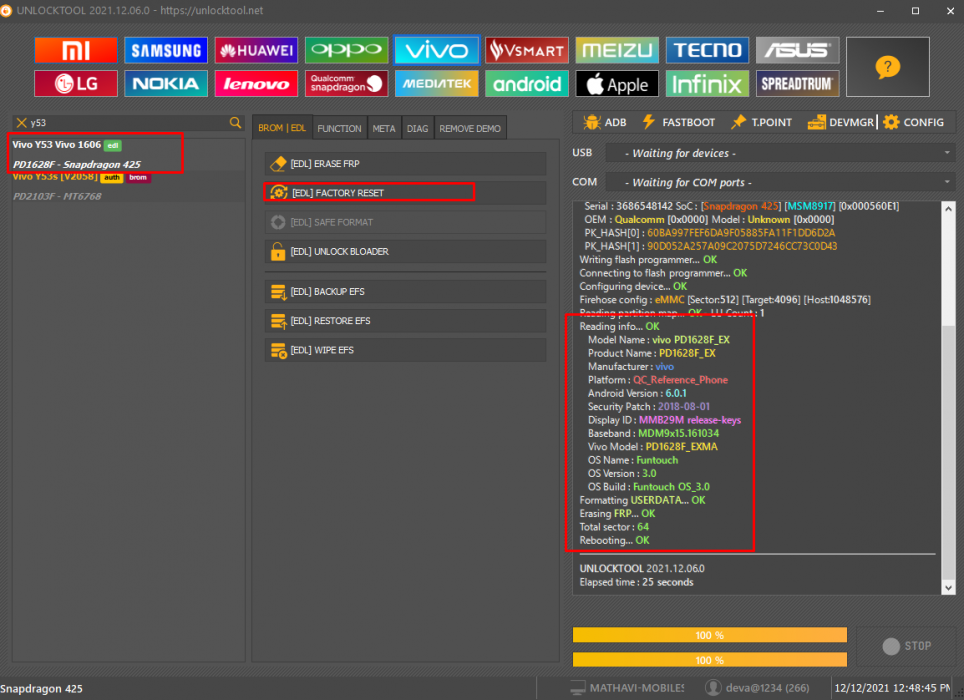Select the Apple brand logo
Screen dimensions: 964x700
click(617, 84)
